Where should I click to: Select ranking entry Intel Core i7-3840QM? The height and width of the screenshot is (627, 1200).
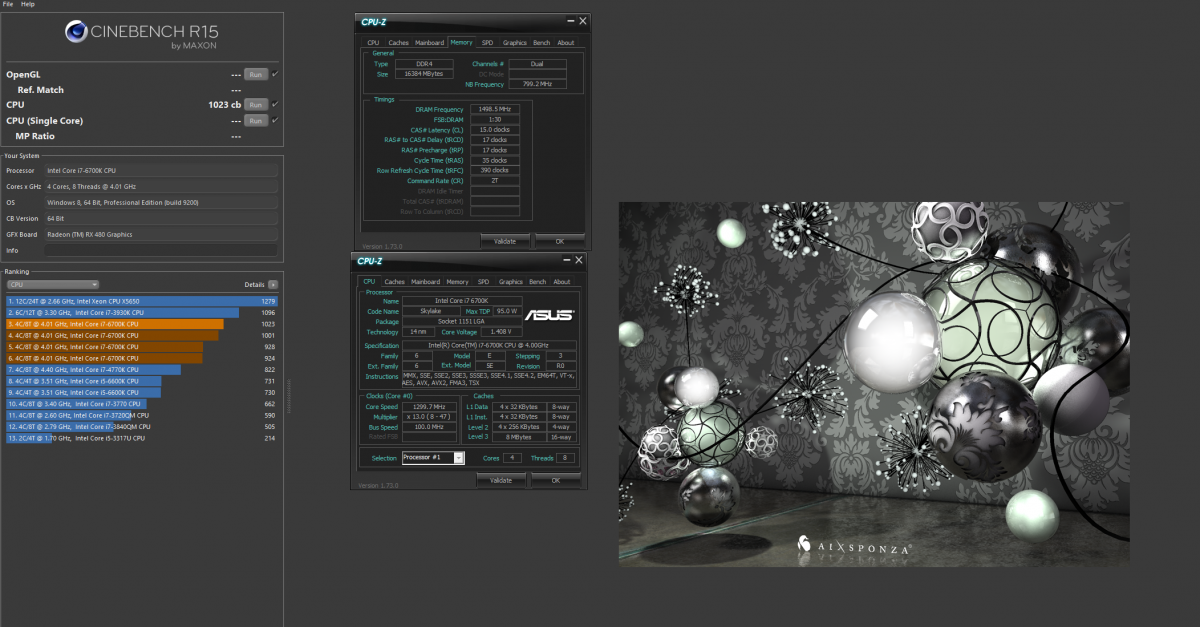click(x=141, y=426)
